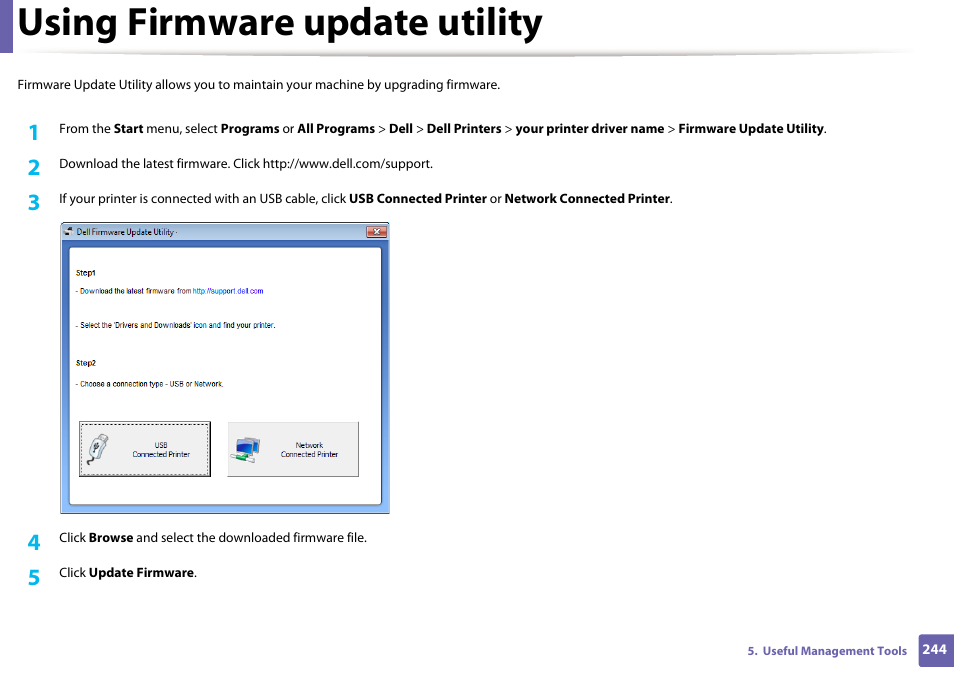The height and width of the screenshot is (675, 954).
Task: Open the http://support.dell.com link
Action: (228, 291)
